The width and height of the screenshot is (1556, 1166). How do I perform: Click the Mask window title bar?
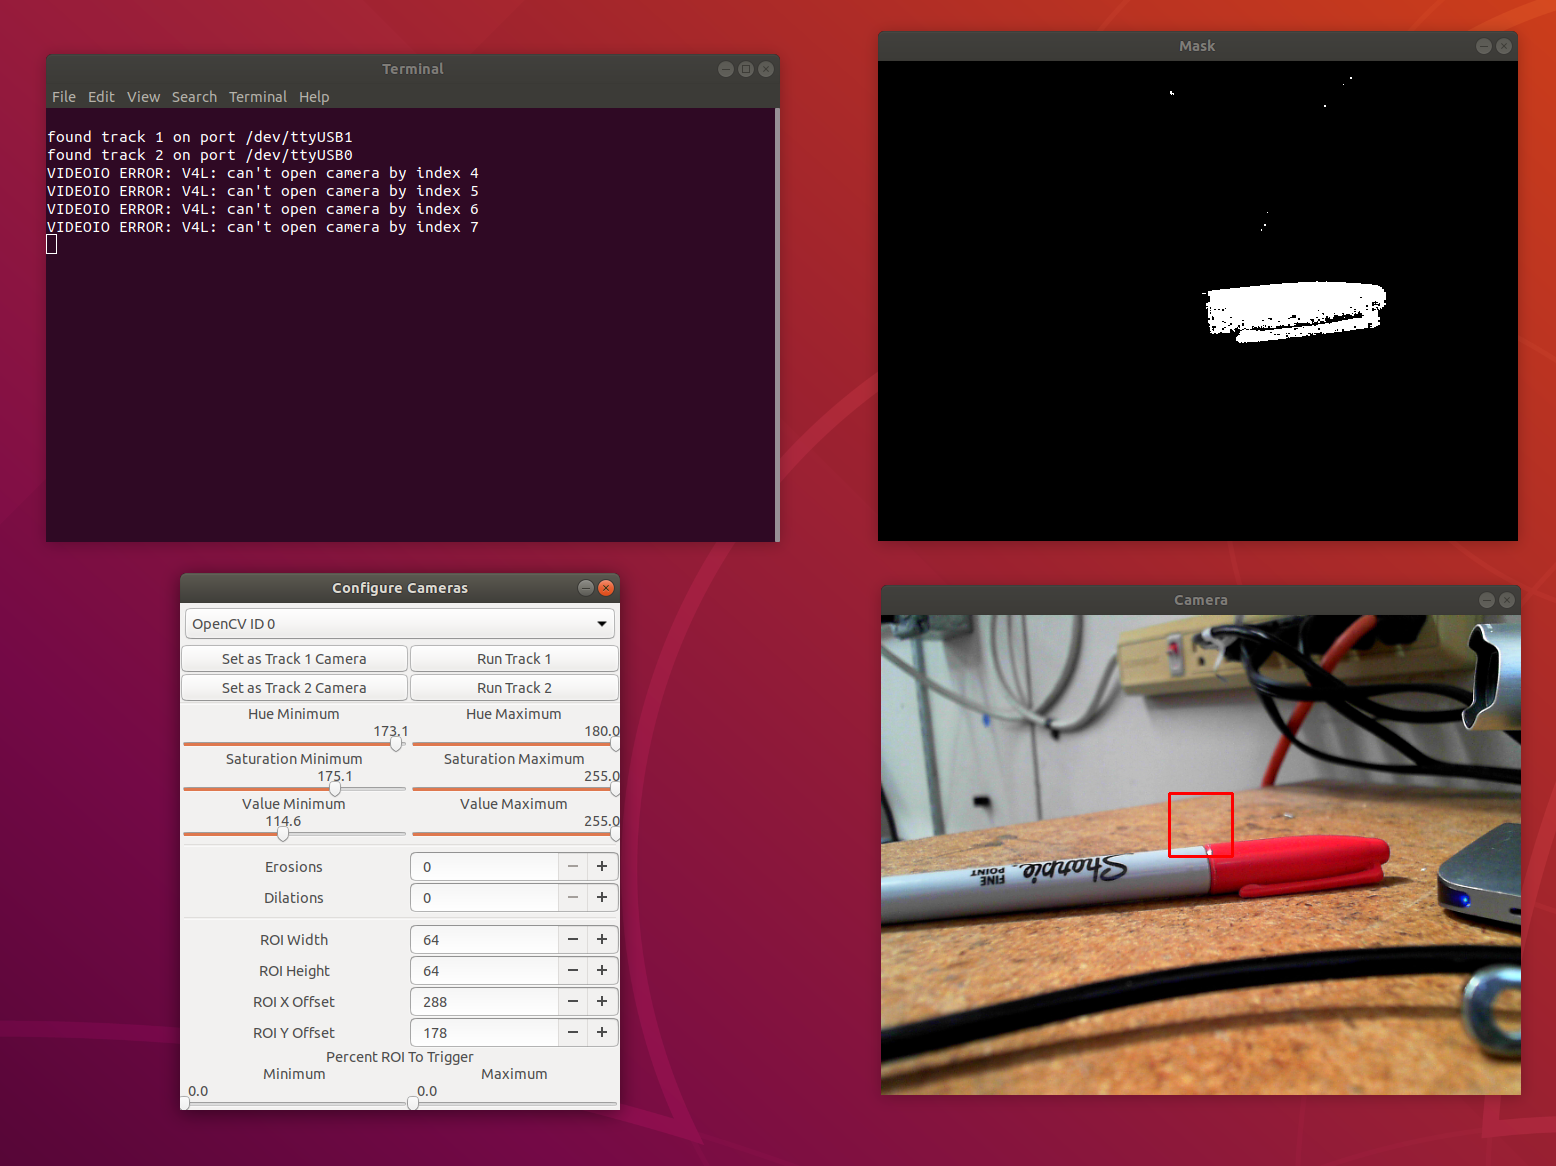pyautogui.click(x=1198, y=46)
